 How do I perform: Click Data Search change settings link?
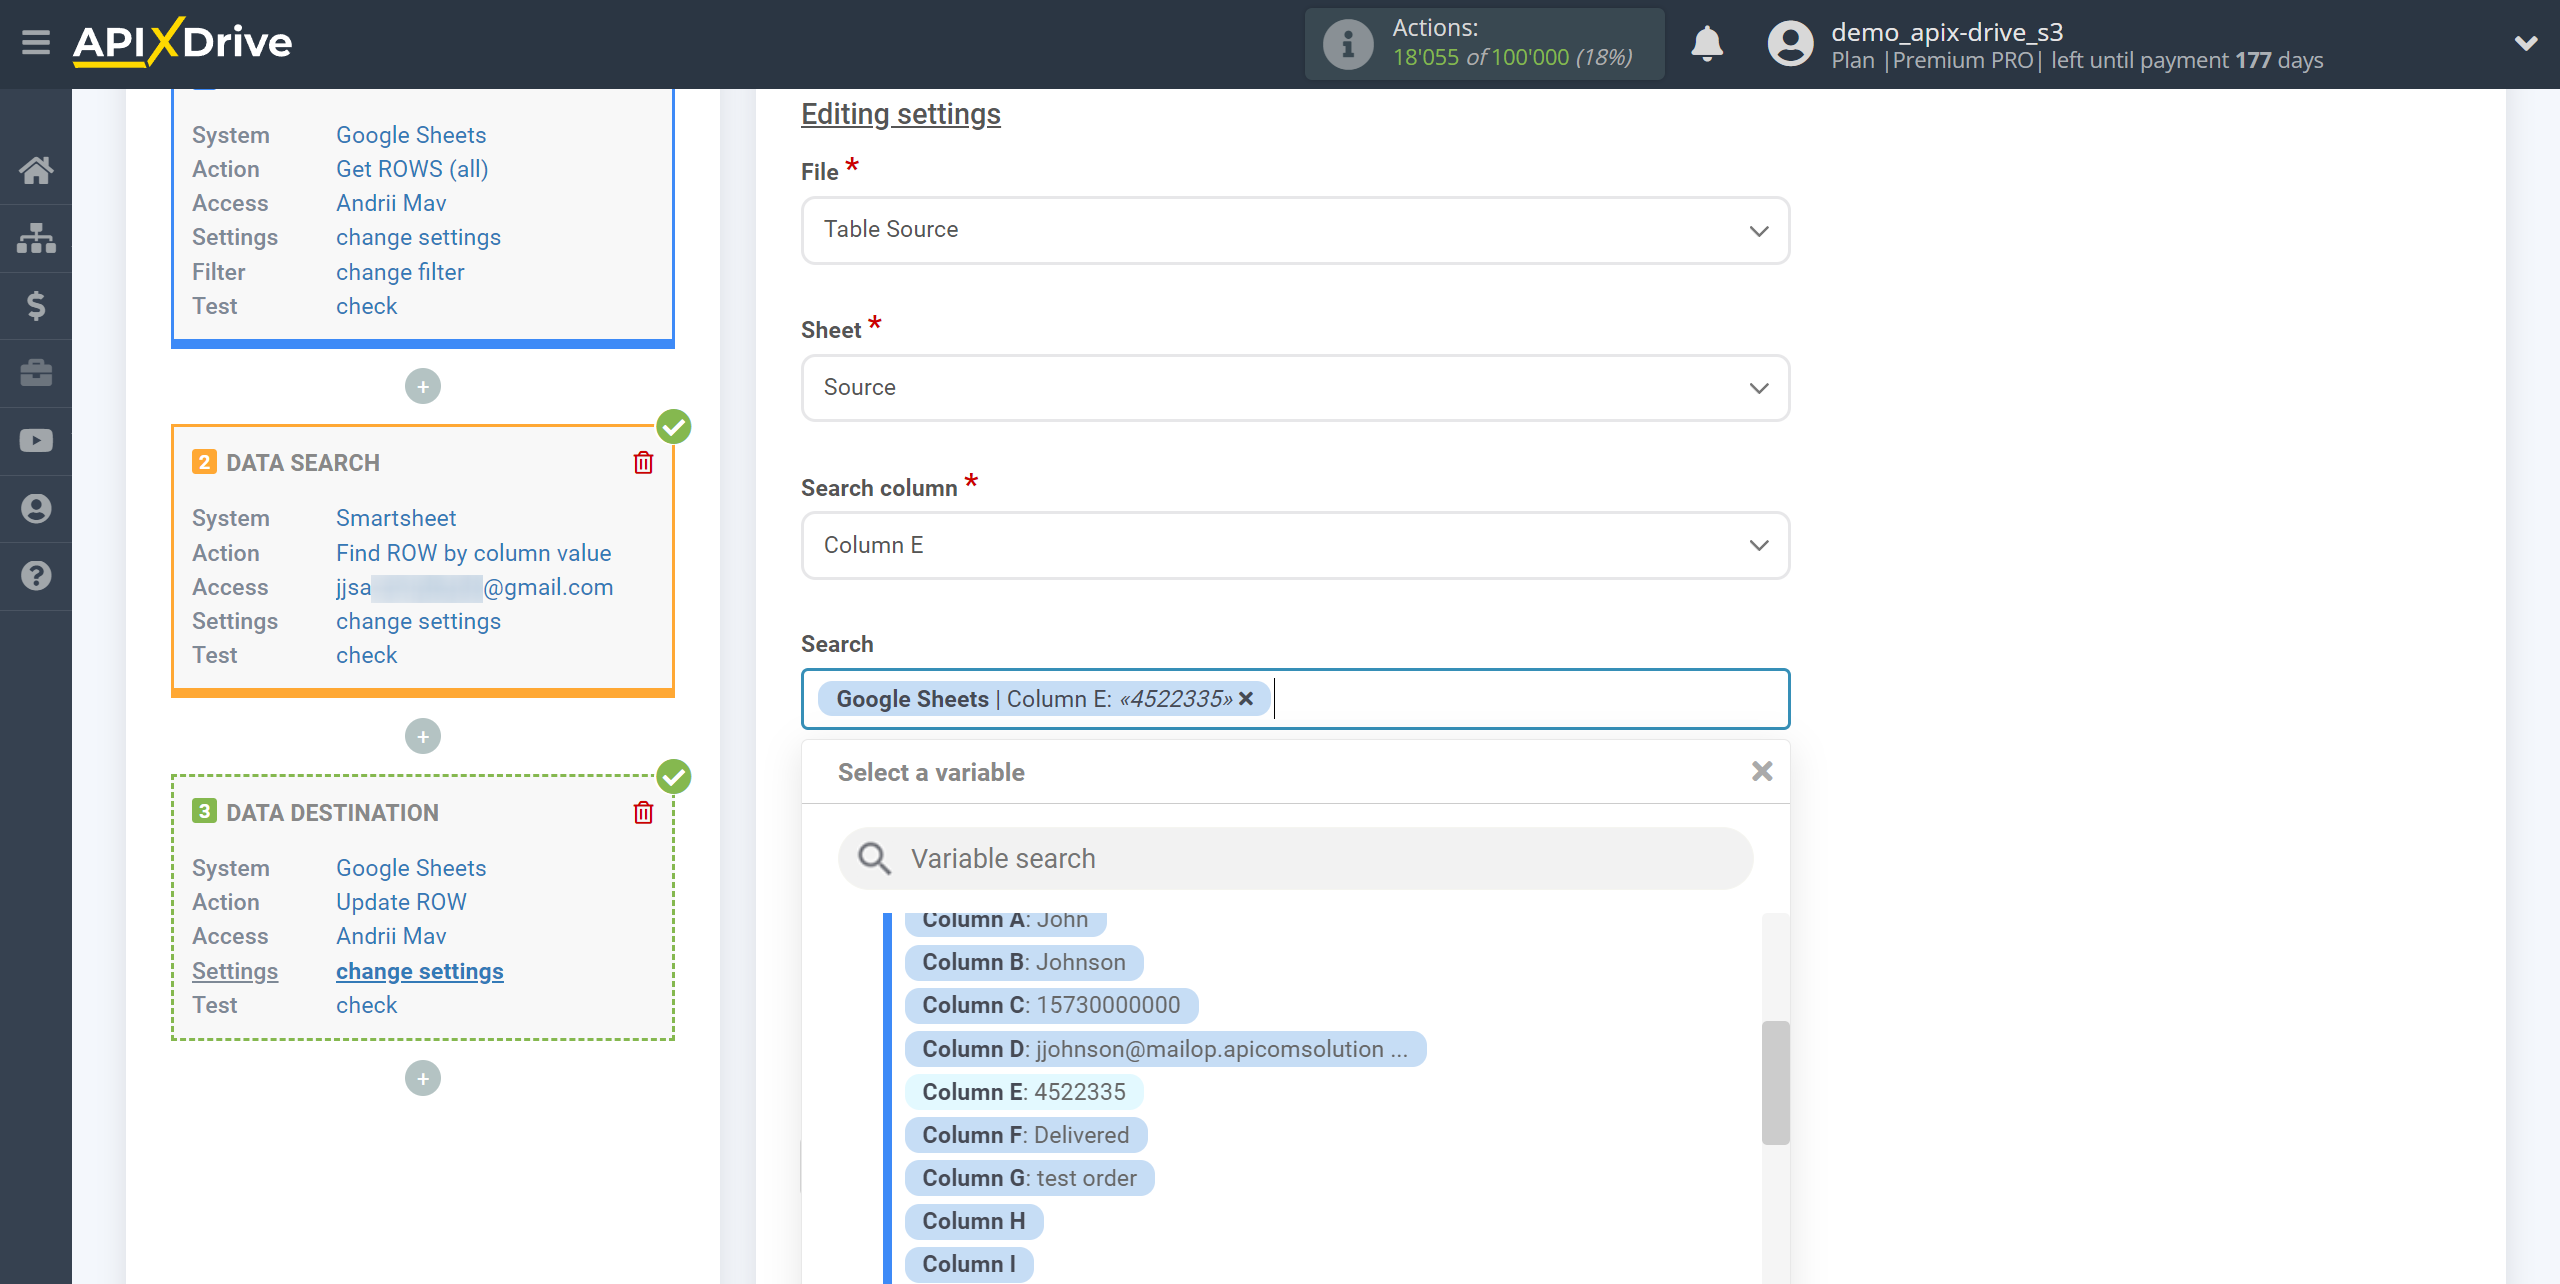click(418, 621)
